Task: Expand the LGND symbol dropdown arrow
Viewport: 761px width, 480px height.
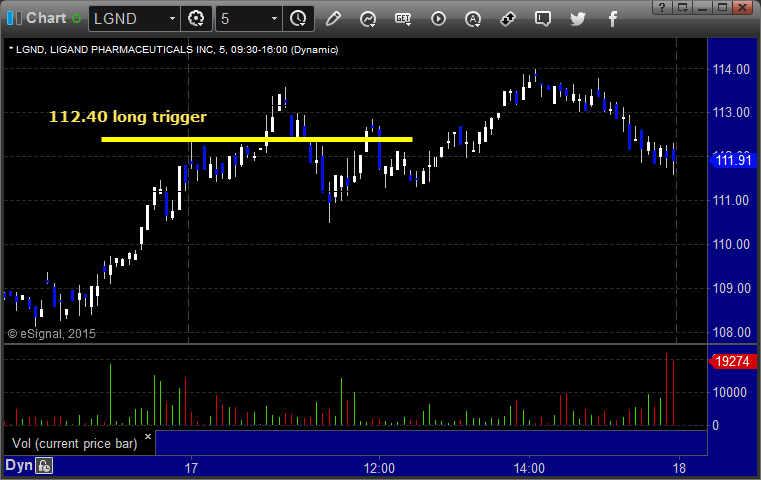Action: coord(172,19)
